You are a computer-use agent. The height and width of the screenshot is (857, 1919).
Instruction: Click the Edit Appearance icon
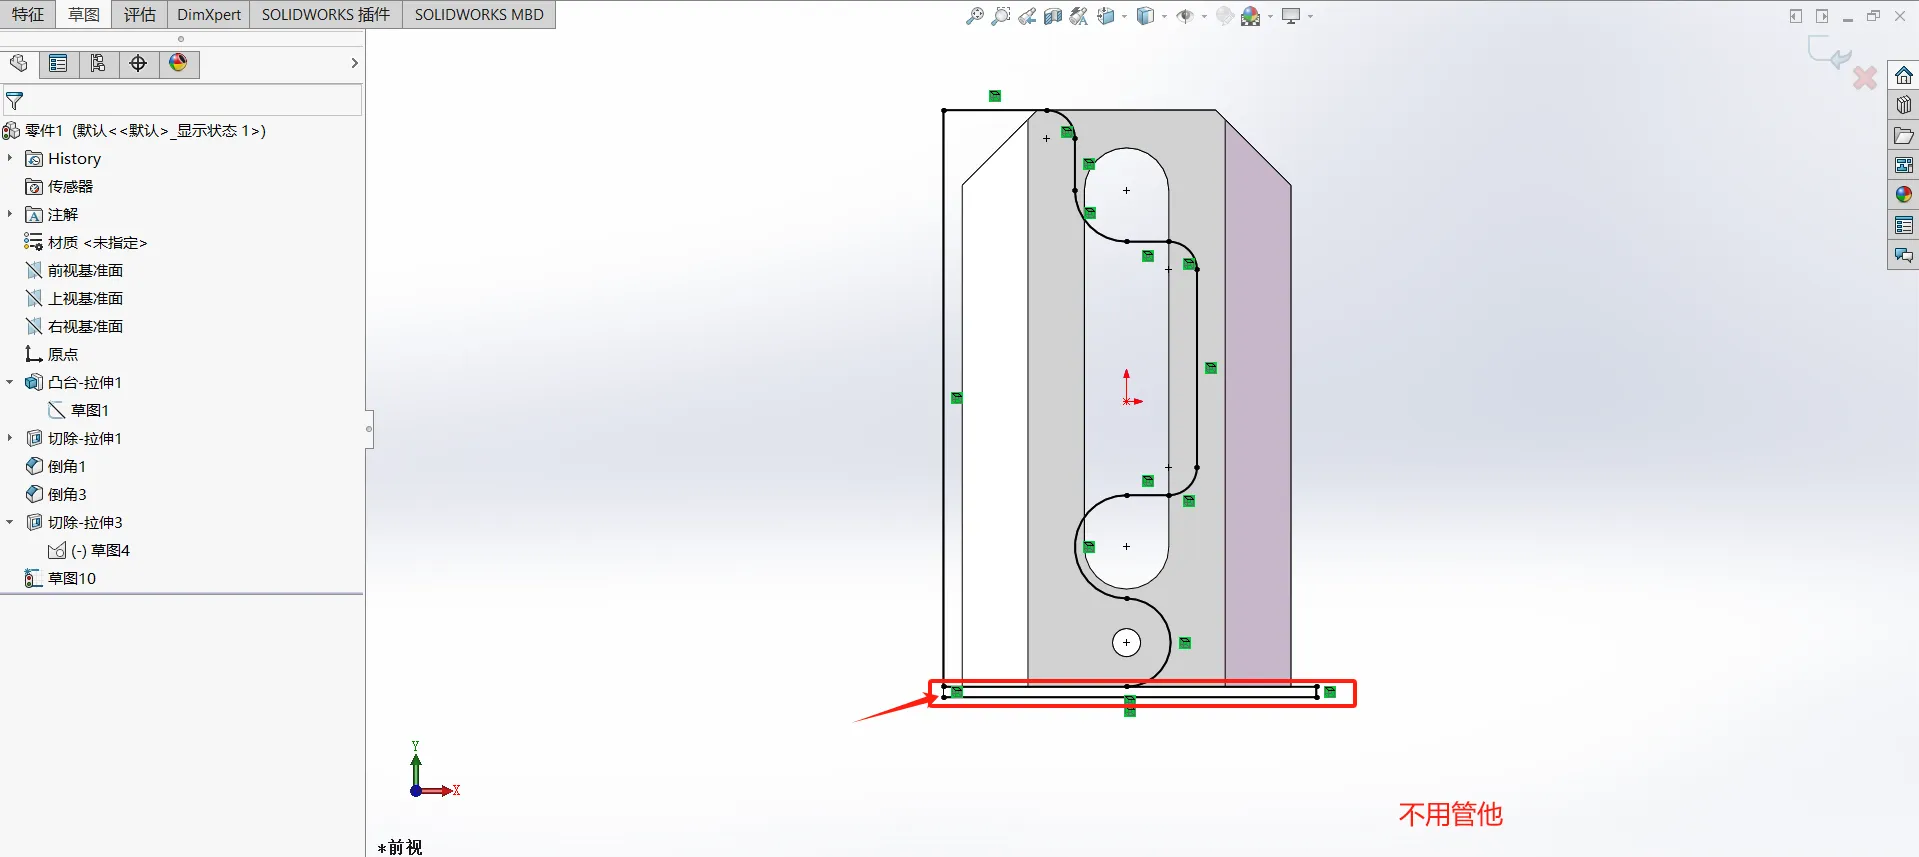point(1224,16)
